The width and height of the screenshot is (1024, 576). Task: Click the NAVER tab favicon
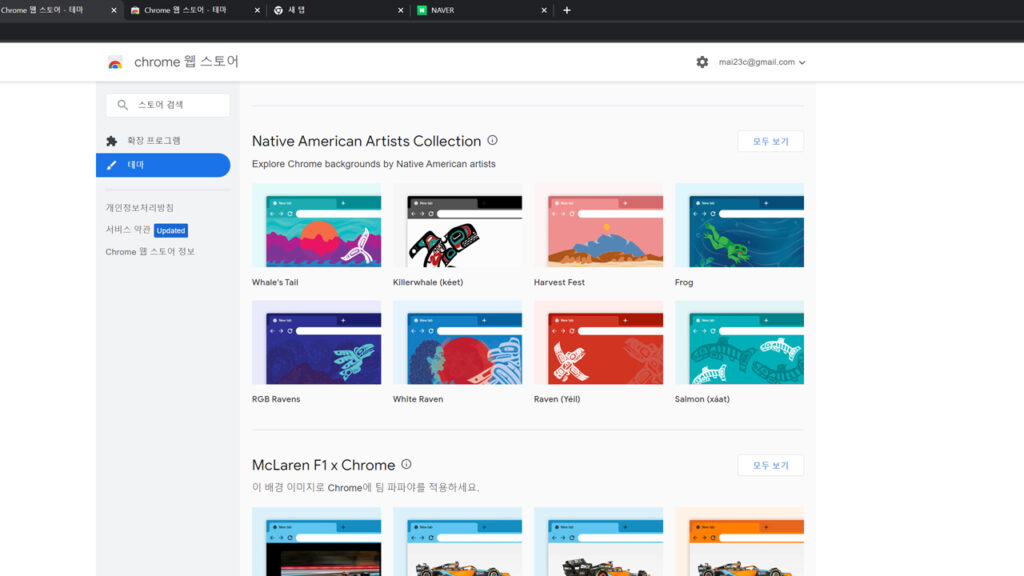pos(422,10)
